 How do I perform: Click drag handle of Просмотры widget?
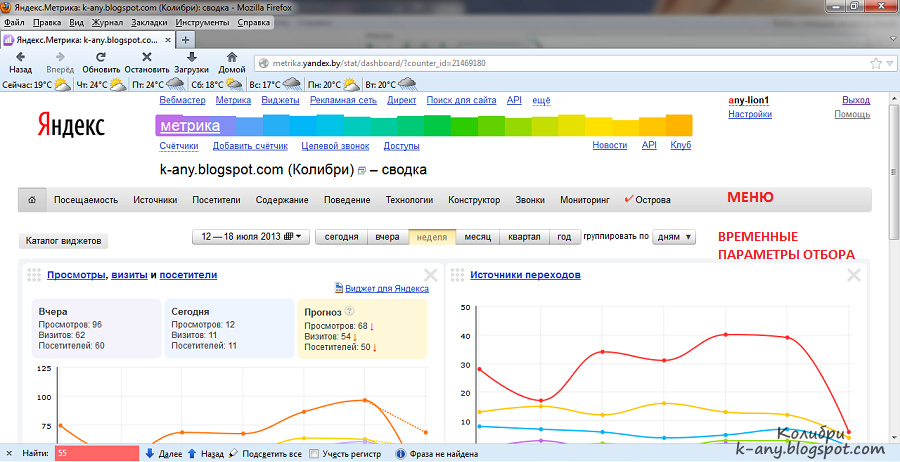(x=34, y=275)
